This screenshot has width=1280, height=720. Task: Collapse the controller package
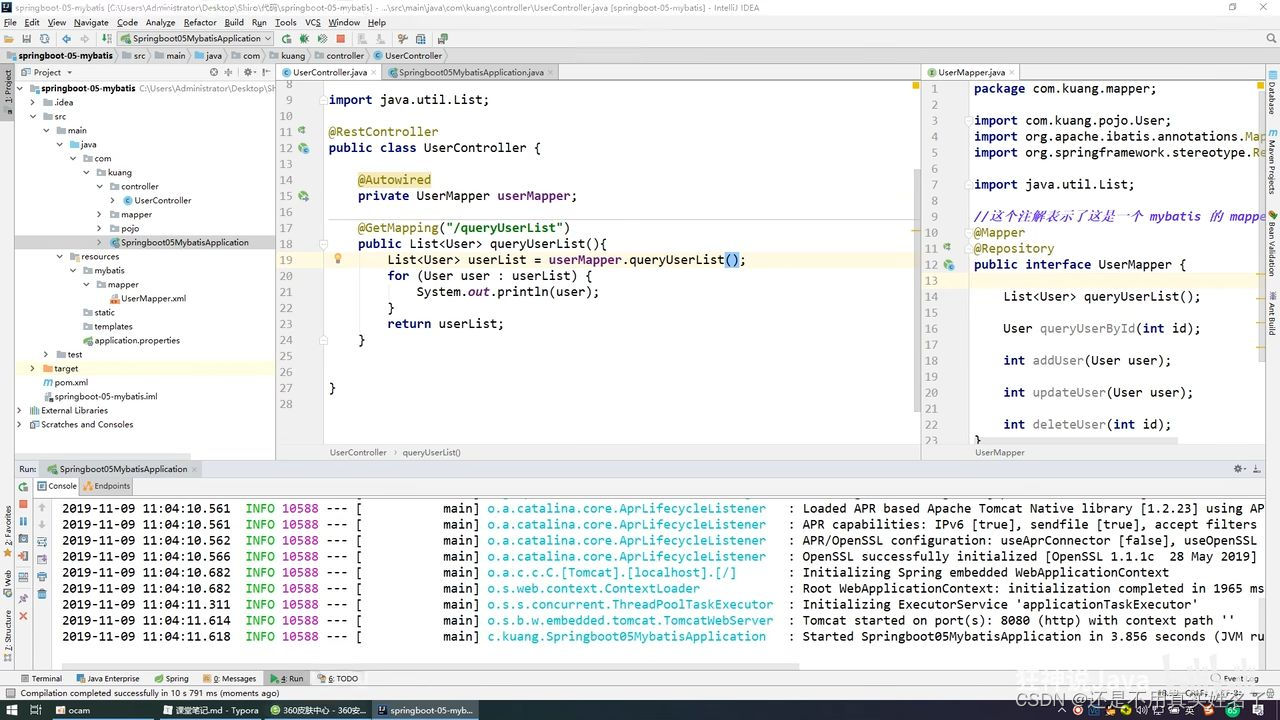pyautogui.click(x=100, y=186)
